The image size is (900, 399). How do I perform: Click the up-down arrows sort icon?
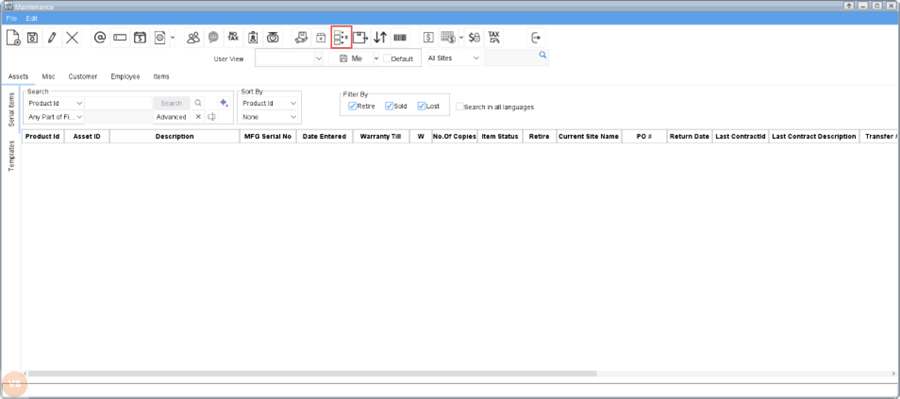380,38
